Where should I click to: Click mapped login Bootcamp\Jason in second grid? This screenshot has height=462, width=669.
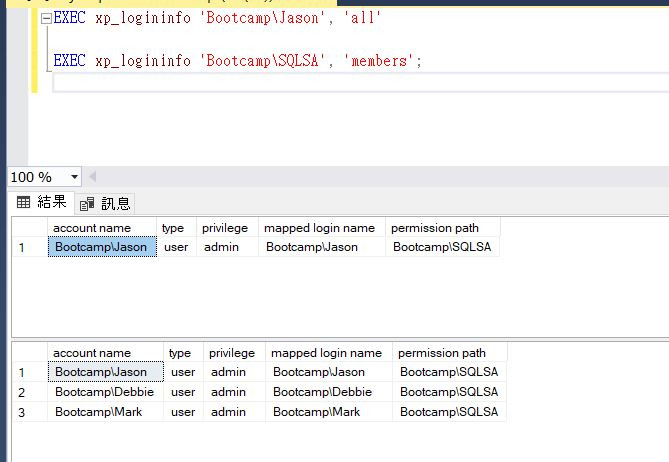tap(329, 372)
